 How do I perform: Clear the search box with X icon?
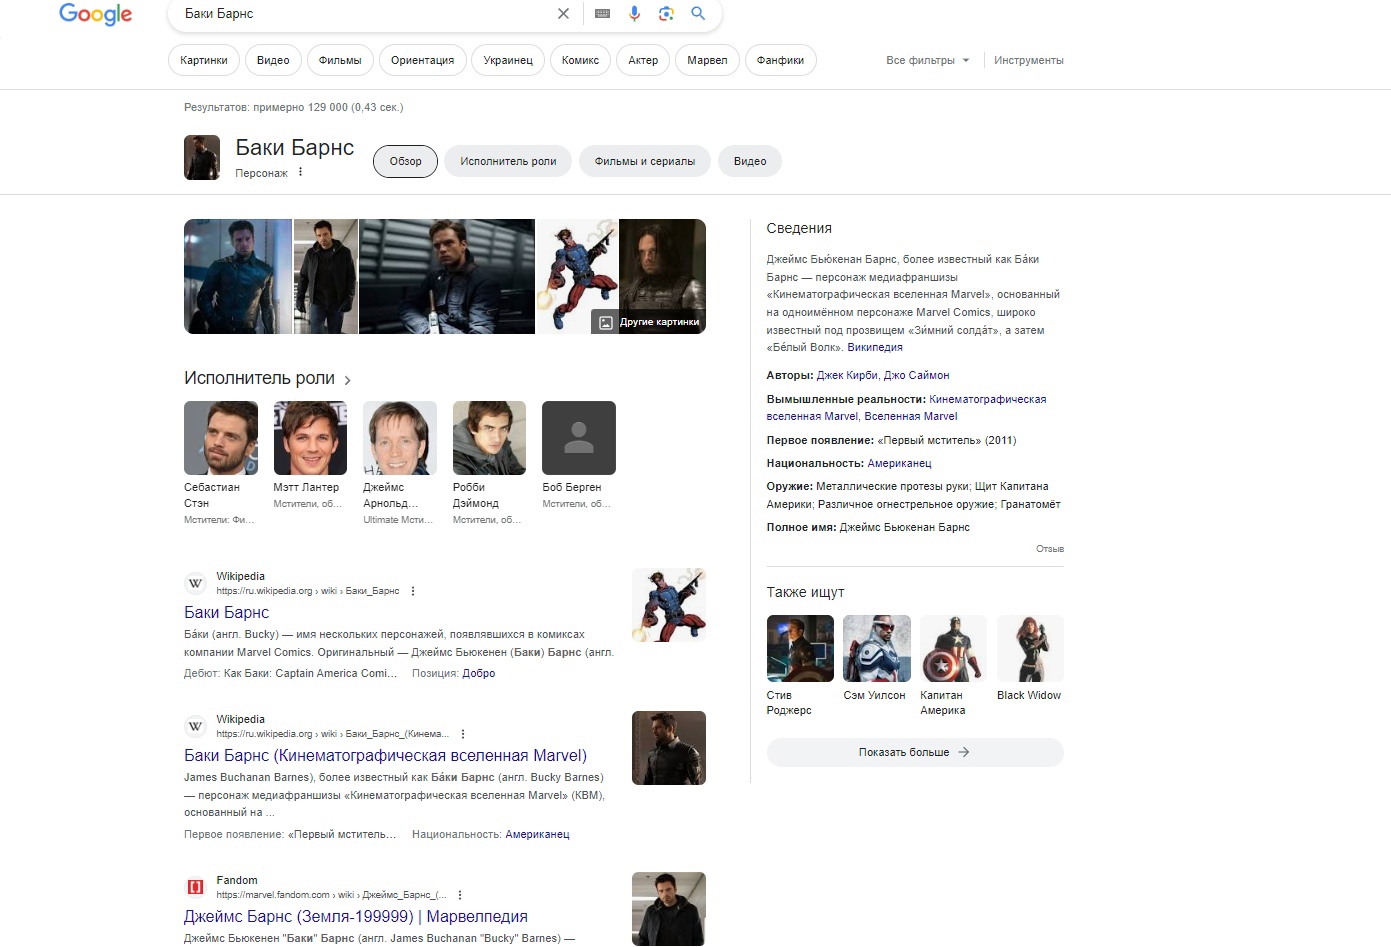(x=563, y=14)
